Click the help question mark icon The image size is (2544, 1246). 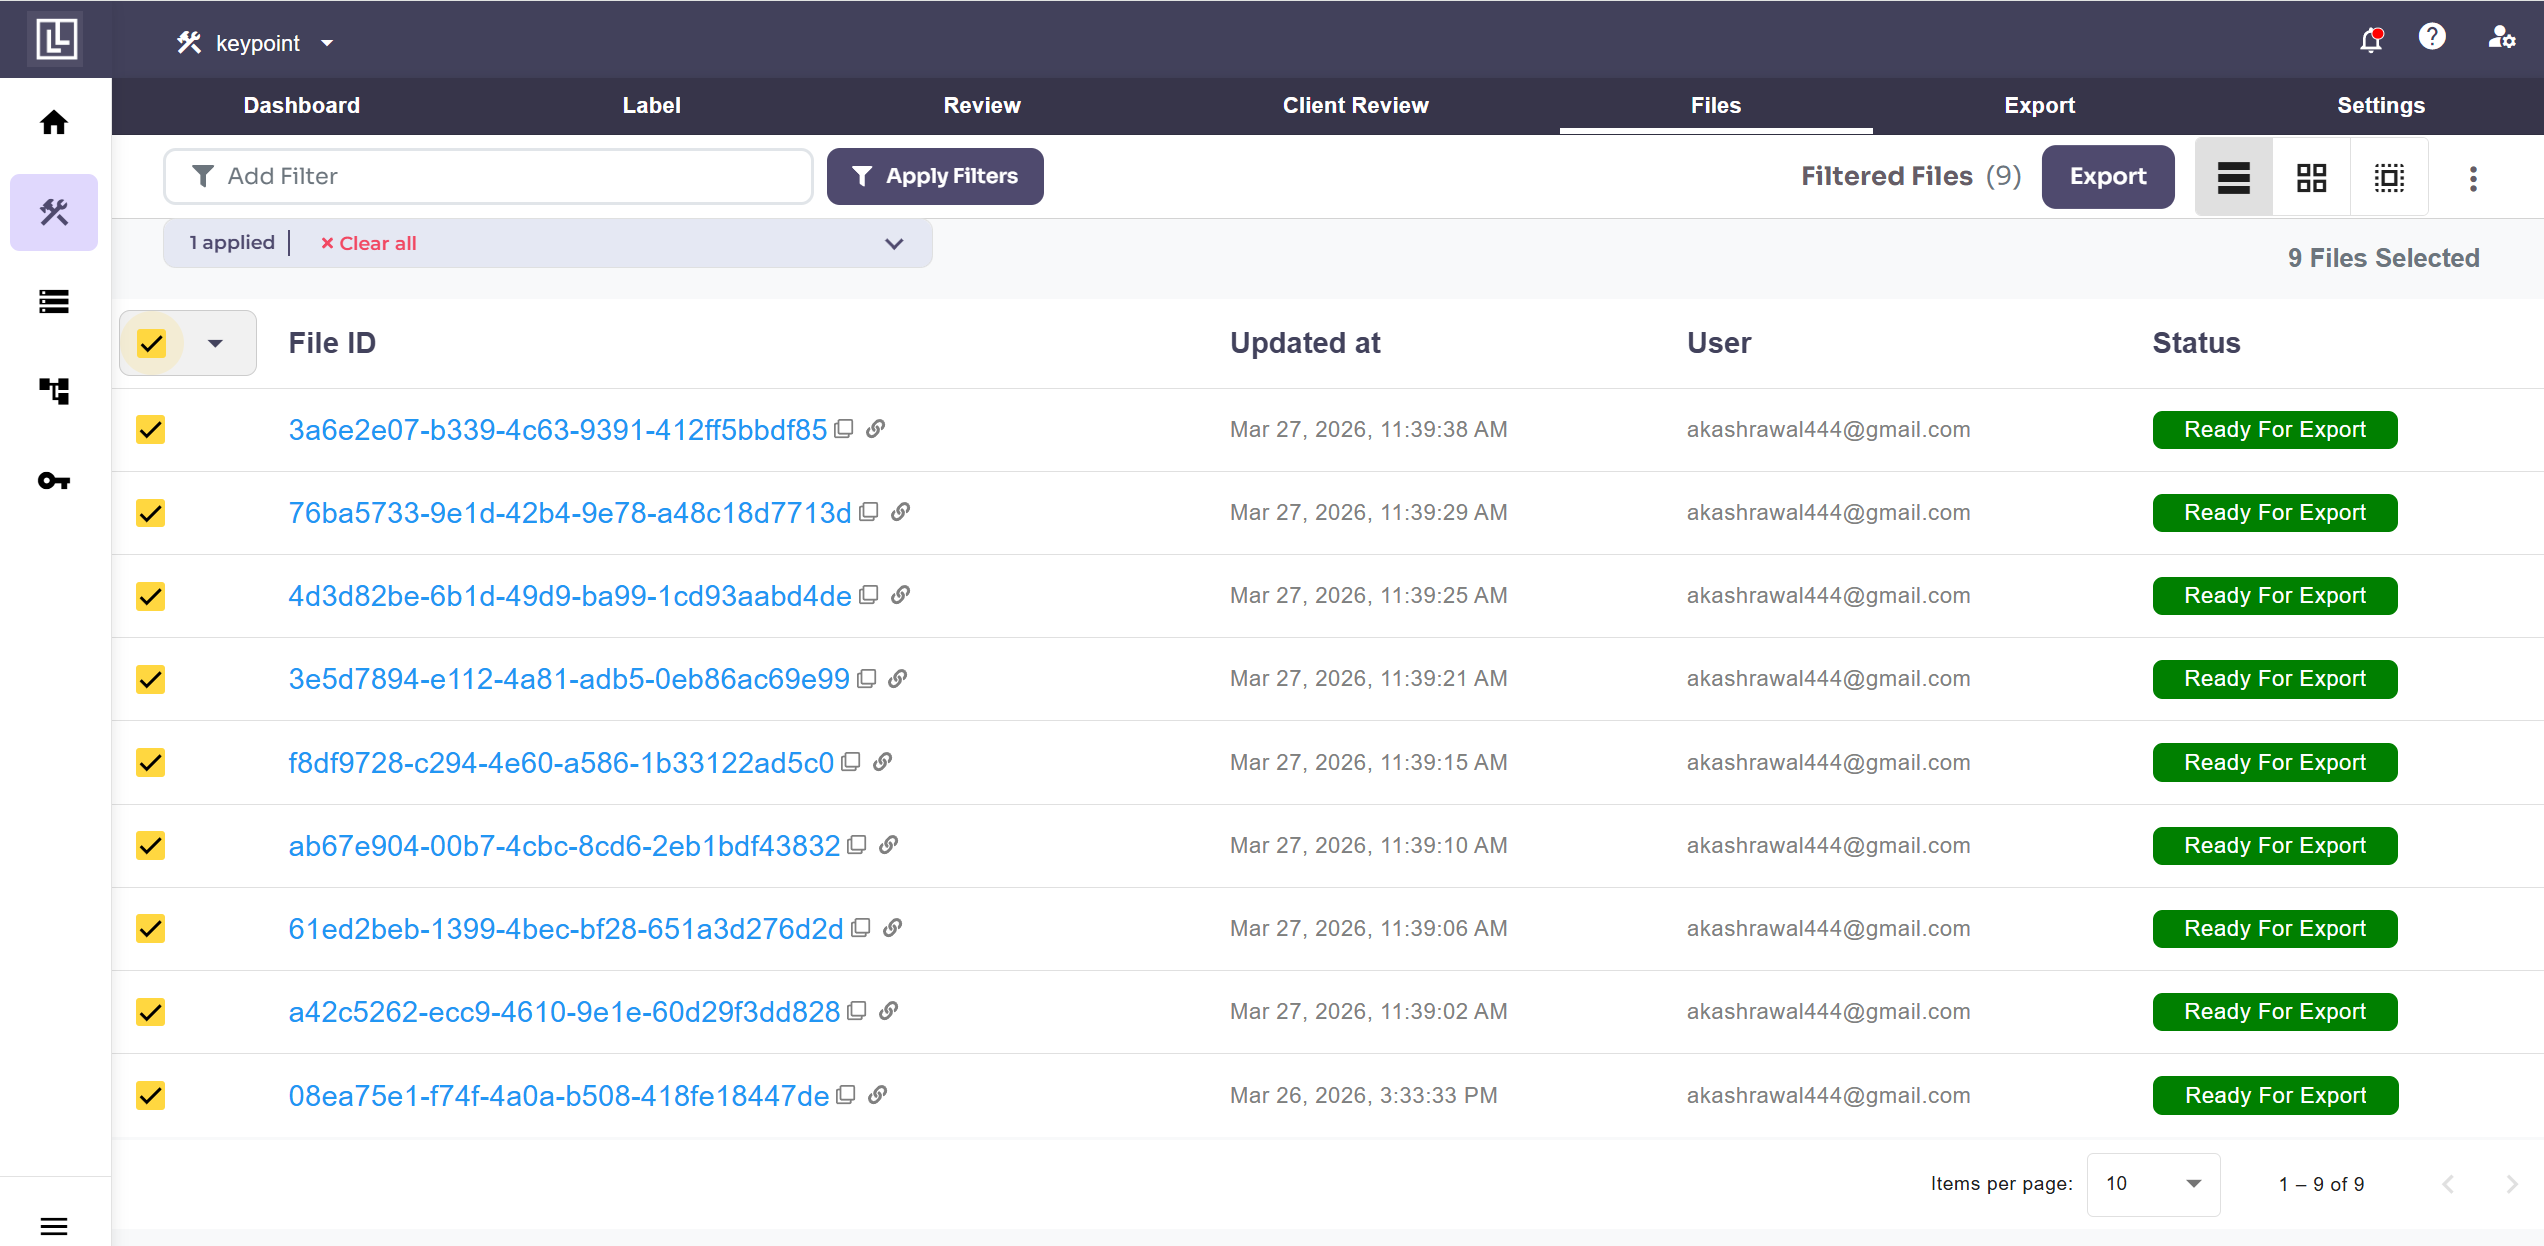point(2432,37)
